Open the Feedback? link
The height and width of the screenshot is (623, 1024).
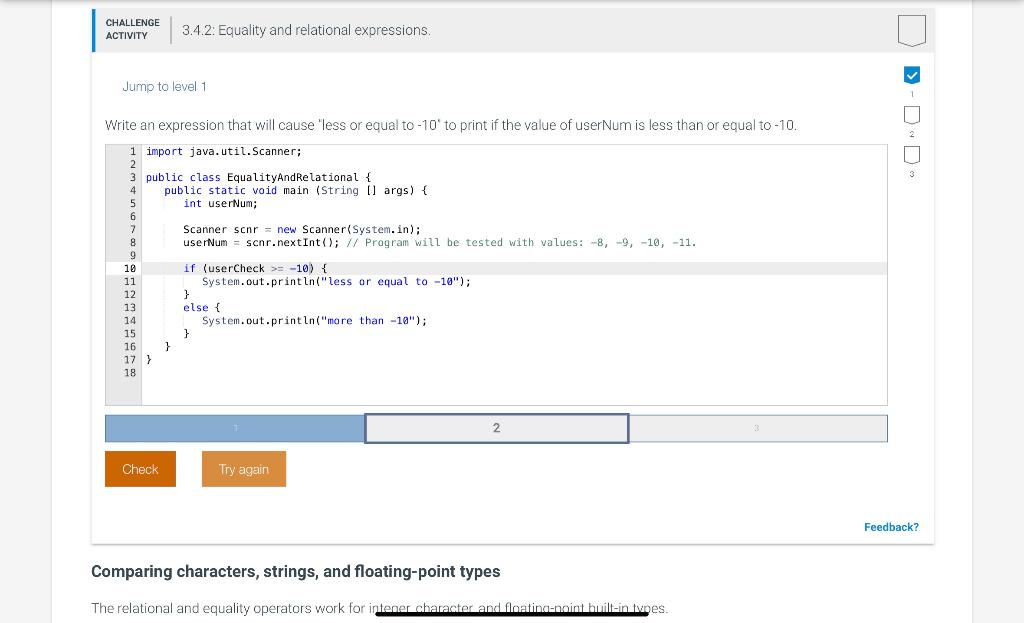pyautogui.click(x=891, y=527)
